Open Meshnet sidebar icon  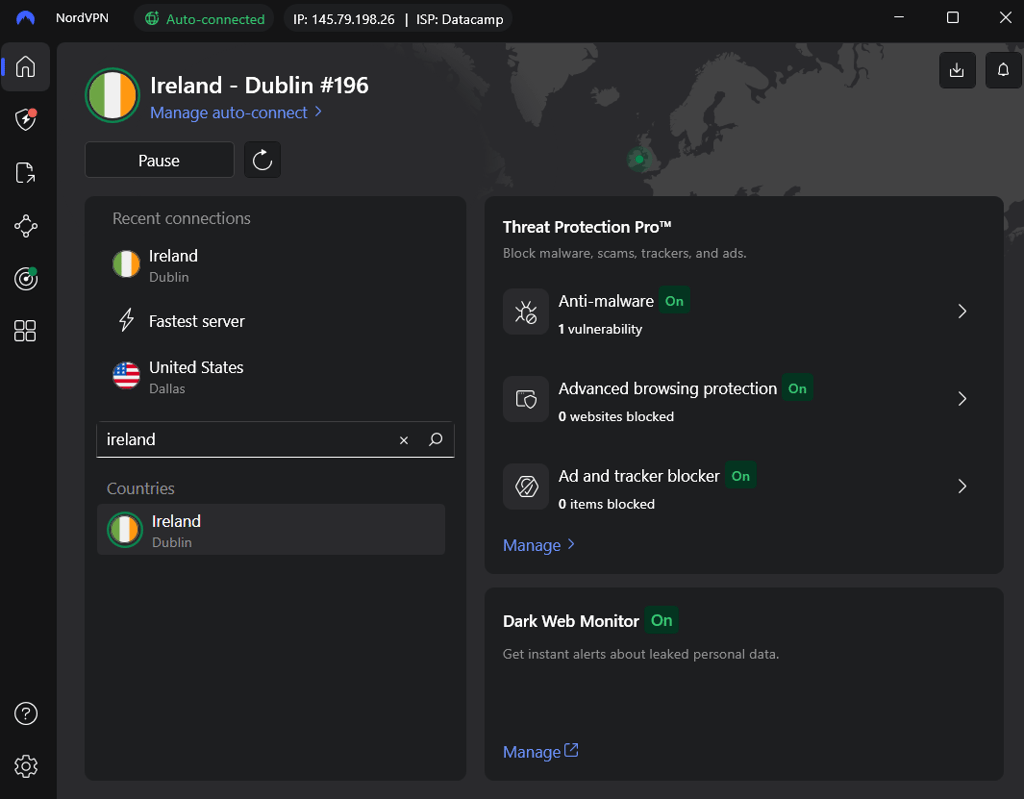[x=25, y=226]
